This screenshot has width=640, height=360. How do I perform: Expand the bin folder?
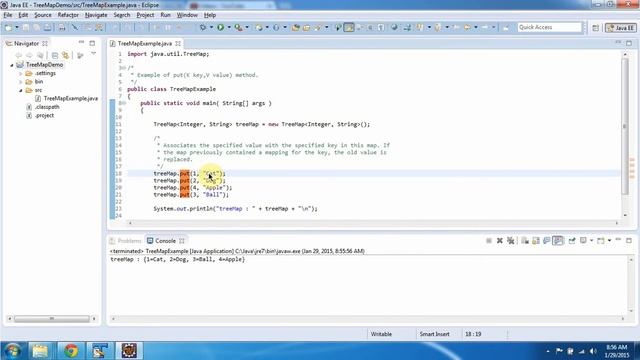click(x=20, y=82)
